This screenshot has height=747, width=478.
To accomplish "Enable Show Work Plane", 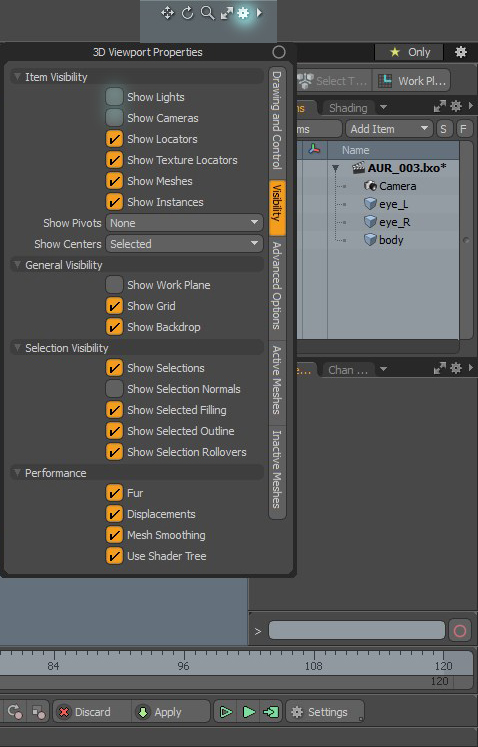I will pos(114,285).
